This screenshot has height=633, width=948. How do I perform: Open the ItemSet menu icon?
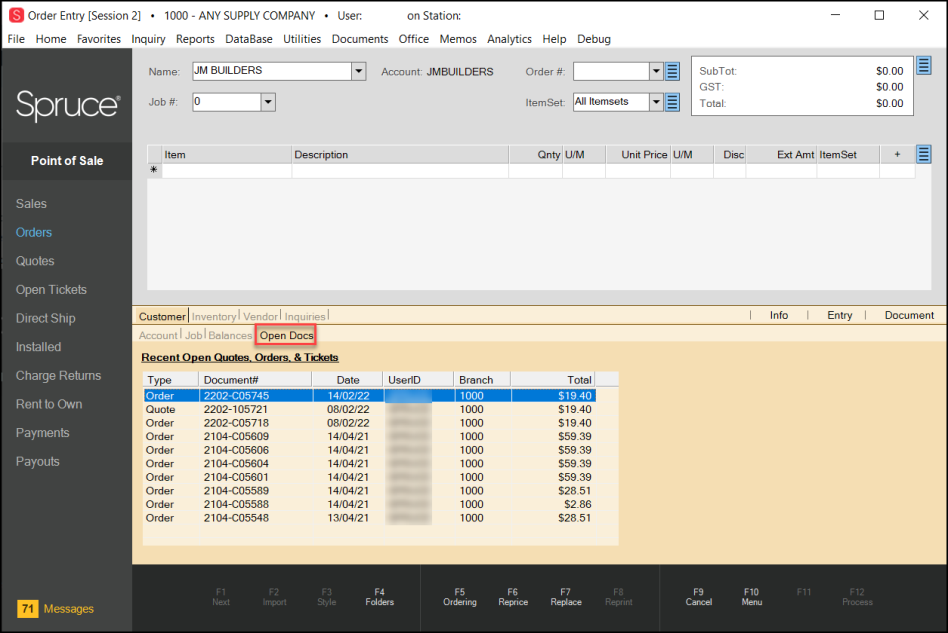coord(672,102)
